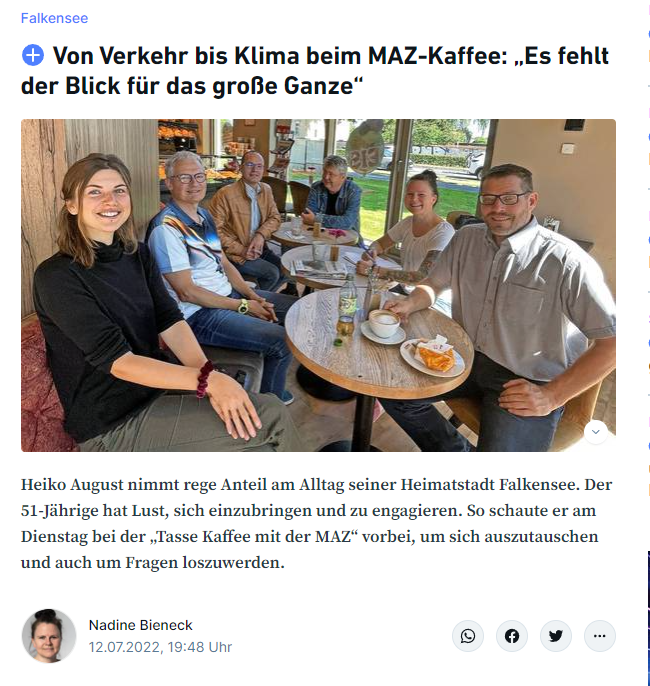Open author page of Nadine Bieneck

pyautogui.click(x=140, y=625)
